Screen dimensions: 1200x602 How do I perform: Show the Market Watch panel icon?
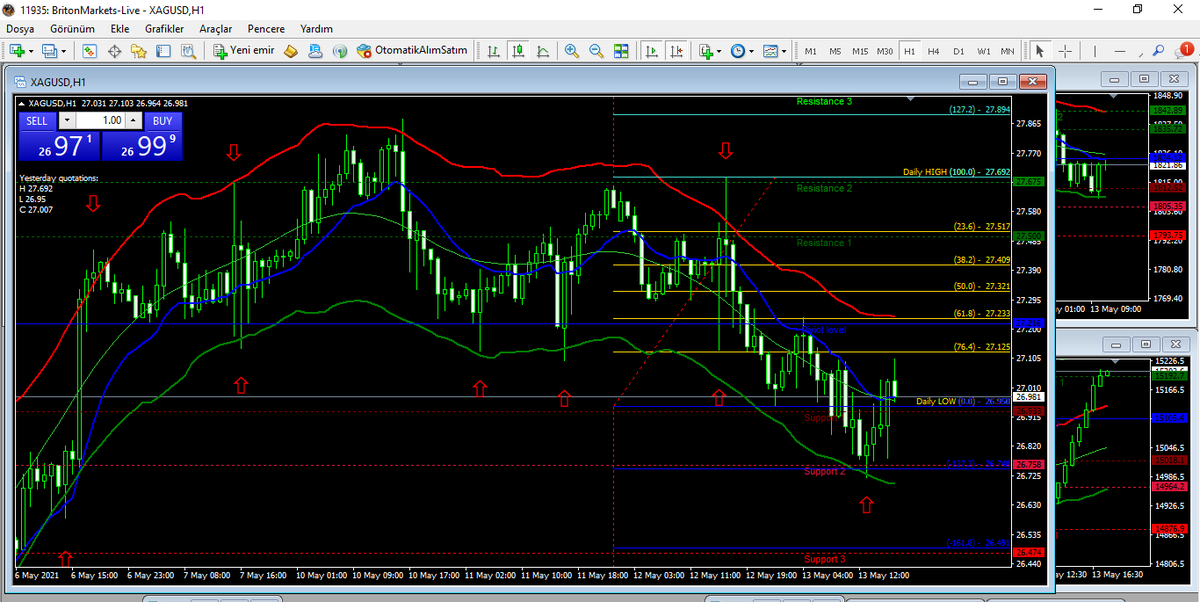(x=90, y=50)
